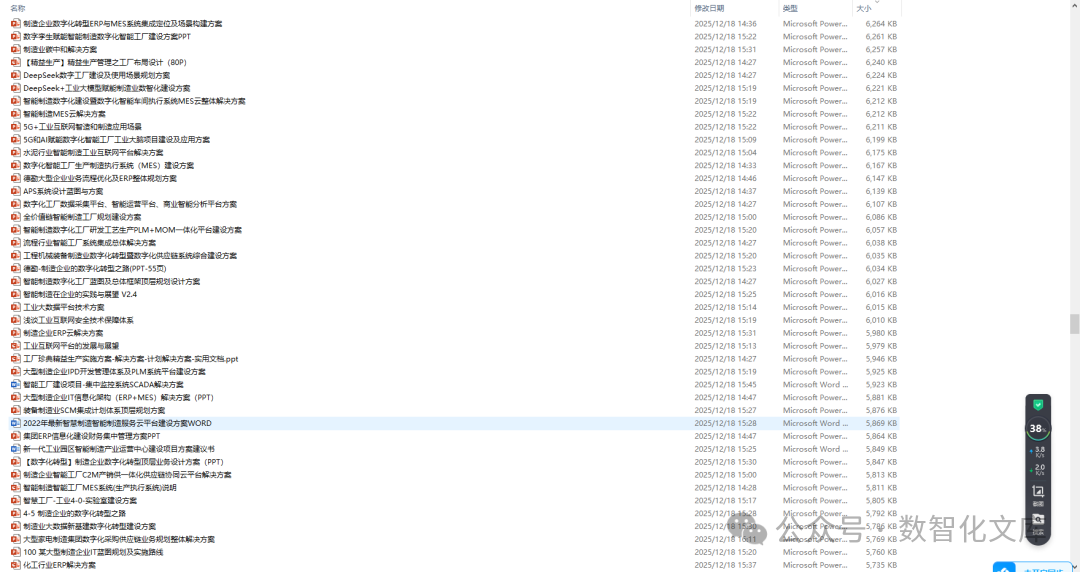Click the PowerPoint icon of 制造企业ERP云解决方案
The height and width of the screenshot is (572, 1080).
click(x=16, y=333)
